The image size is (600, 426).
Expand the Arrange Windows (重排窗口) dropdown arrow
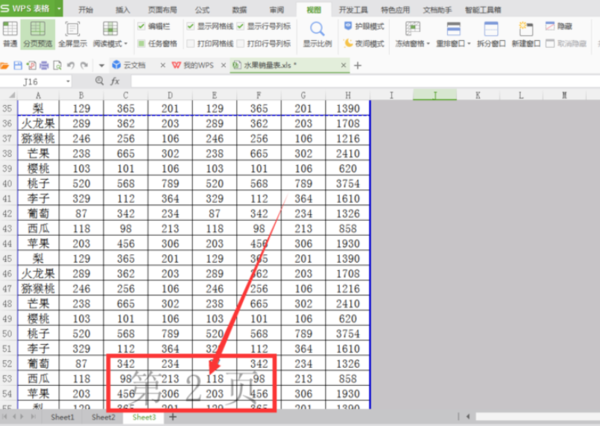[468, 44]
